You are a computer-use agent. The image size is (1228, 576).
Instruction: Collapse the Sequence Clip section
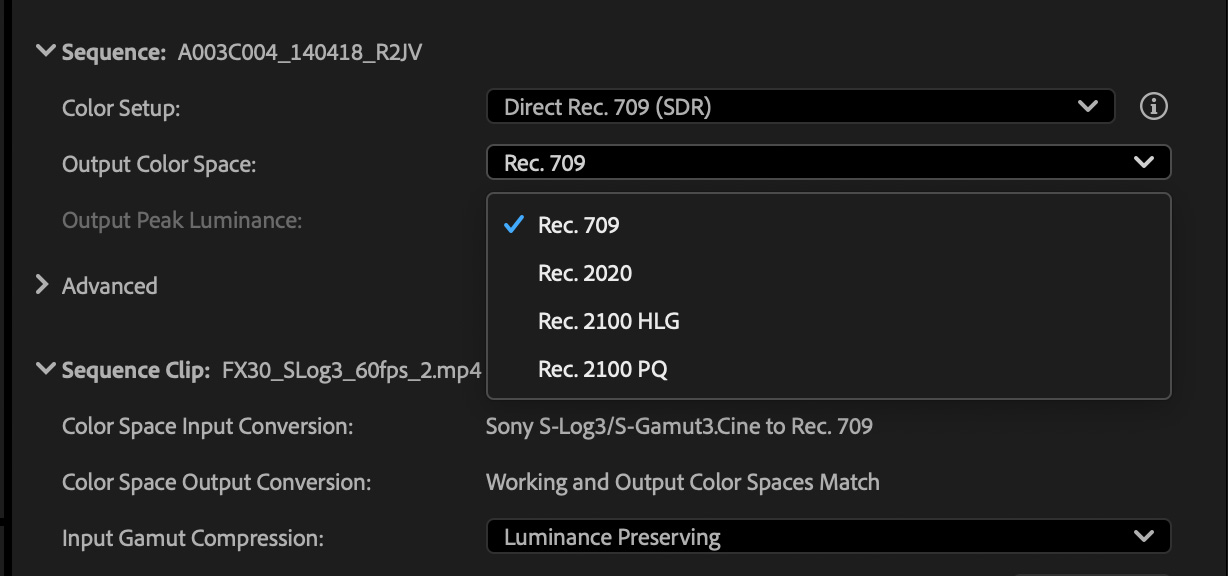point(45,370)
